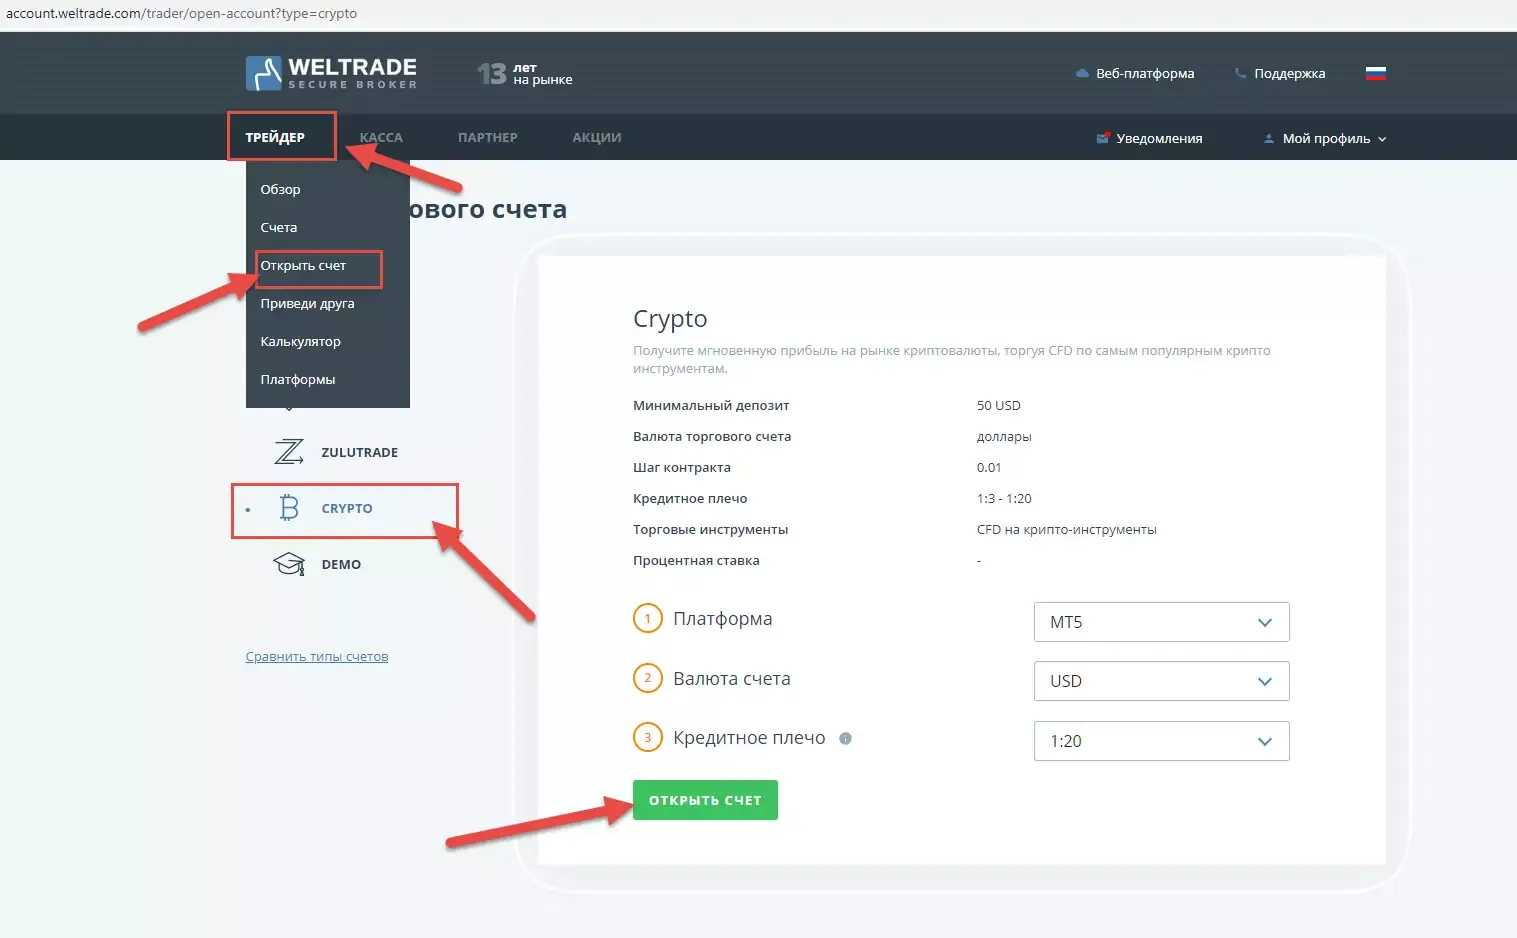Open the Кредитное плечо 1:20 dropdown
The height and width of the screenshot is (938, 1517).
pos(1161,741)
